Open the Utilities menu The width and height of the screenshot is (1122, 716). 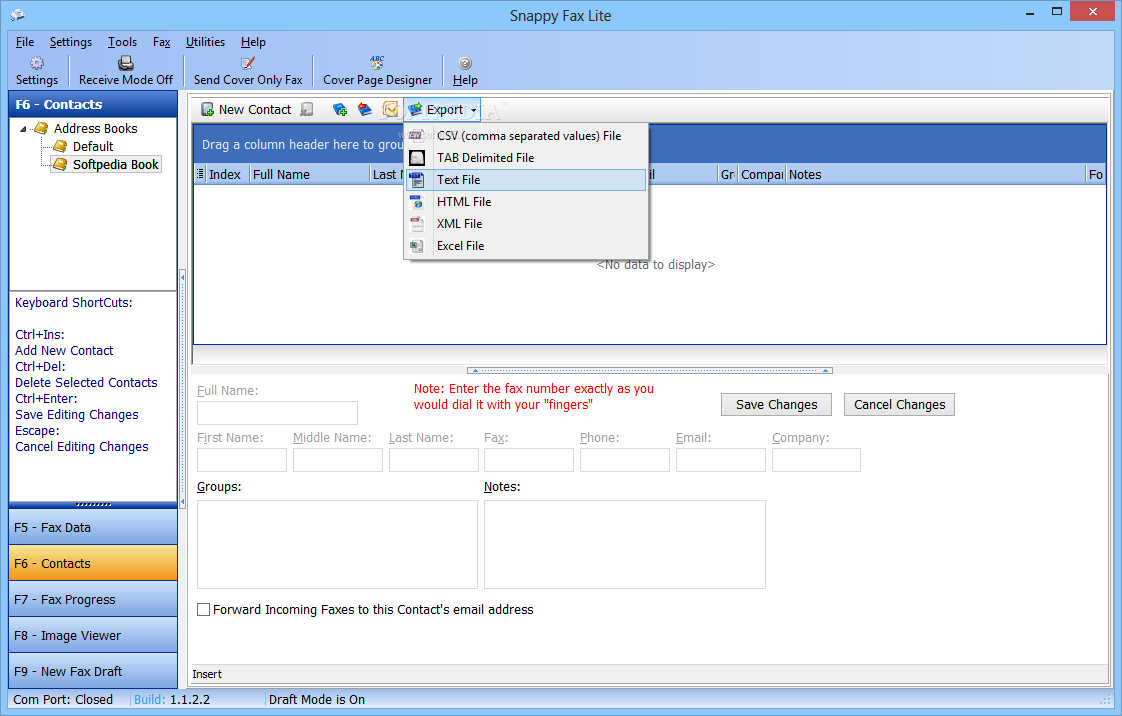tap(205, 42)
